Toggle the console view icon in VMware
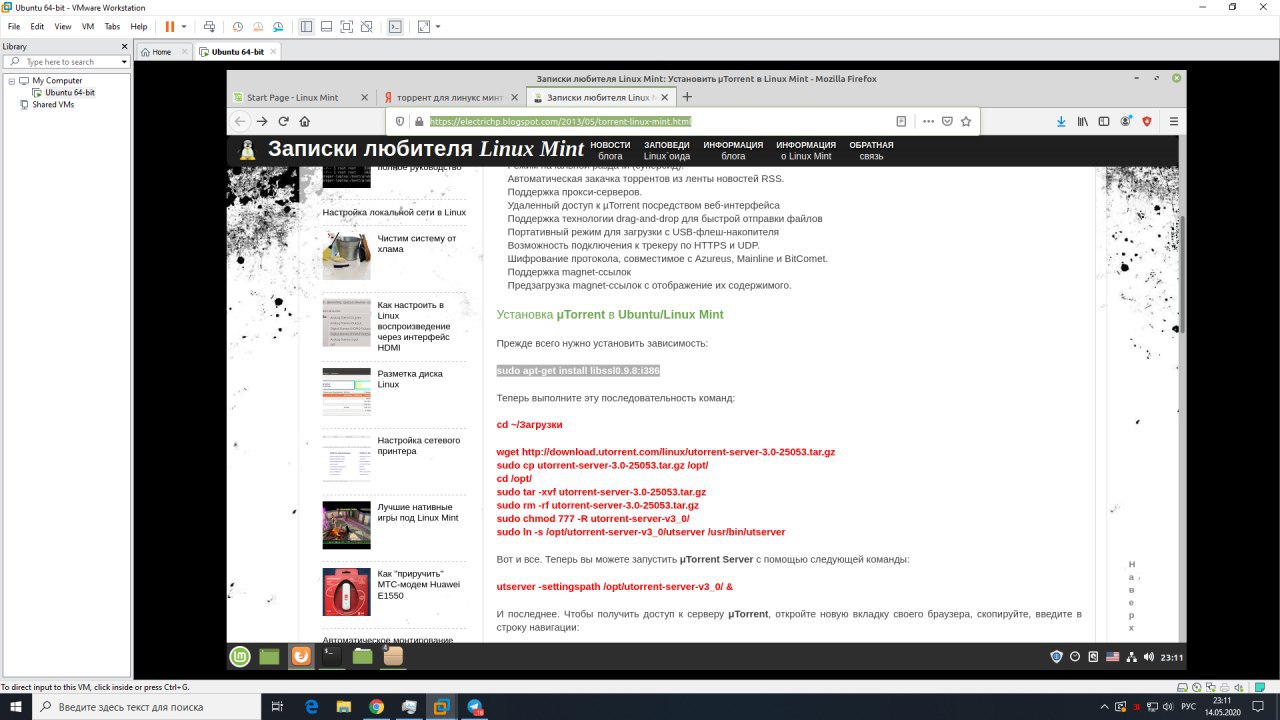Image resolution: width=1280 pixels, height=720 pixels. pyautogui.click(x=395, y=26)
